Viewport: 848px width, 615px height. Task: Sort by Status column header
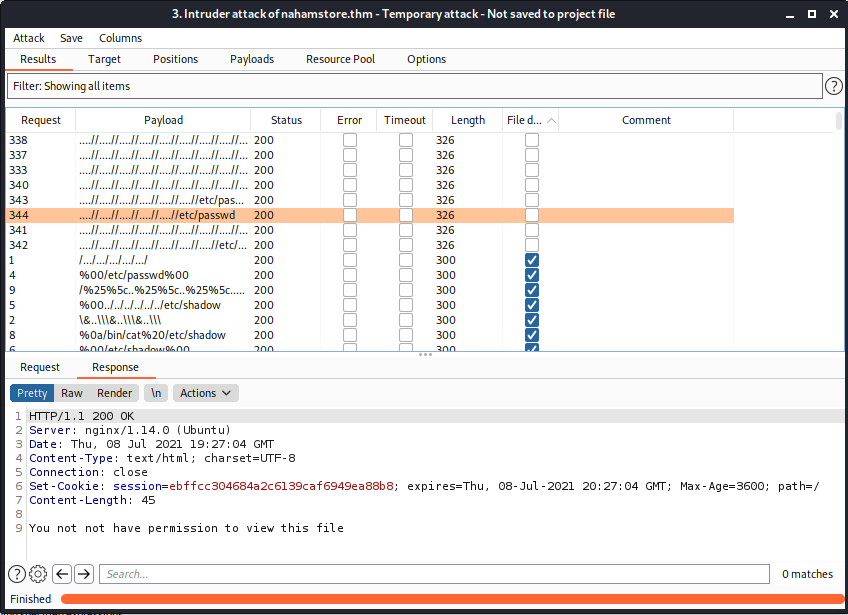pyautogui.click(x=286, y=120)
